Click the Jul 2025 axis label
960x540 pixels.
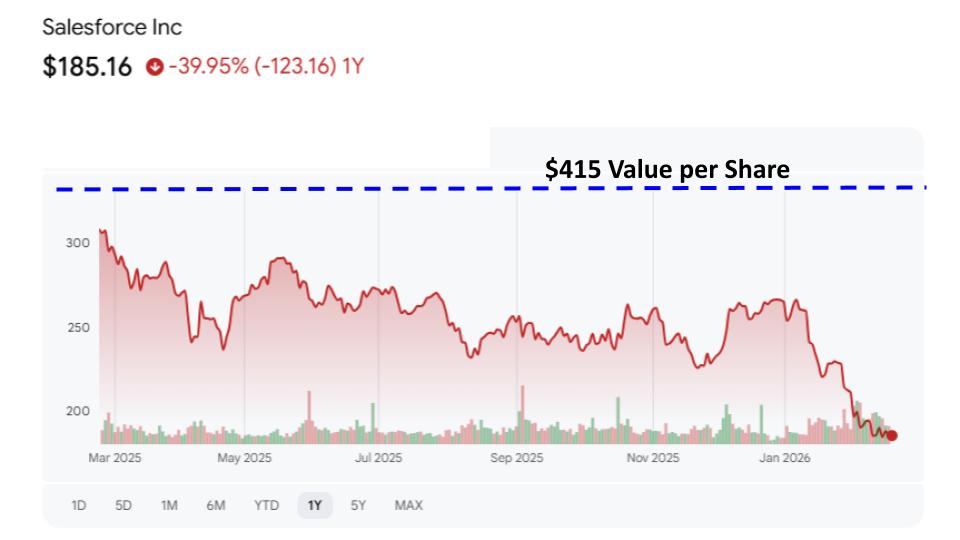(378, 458)
